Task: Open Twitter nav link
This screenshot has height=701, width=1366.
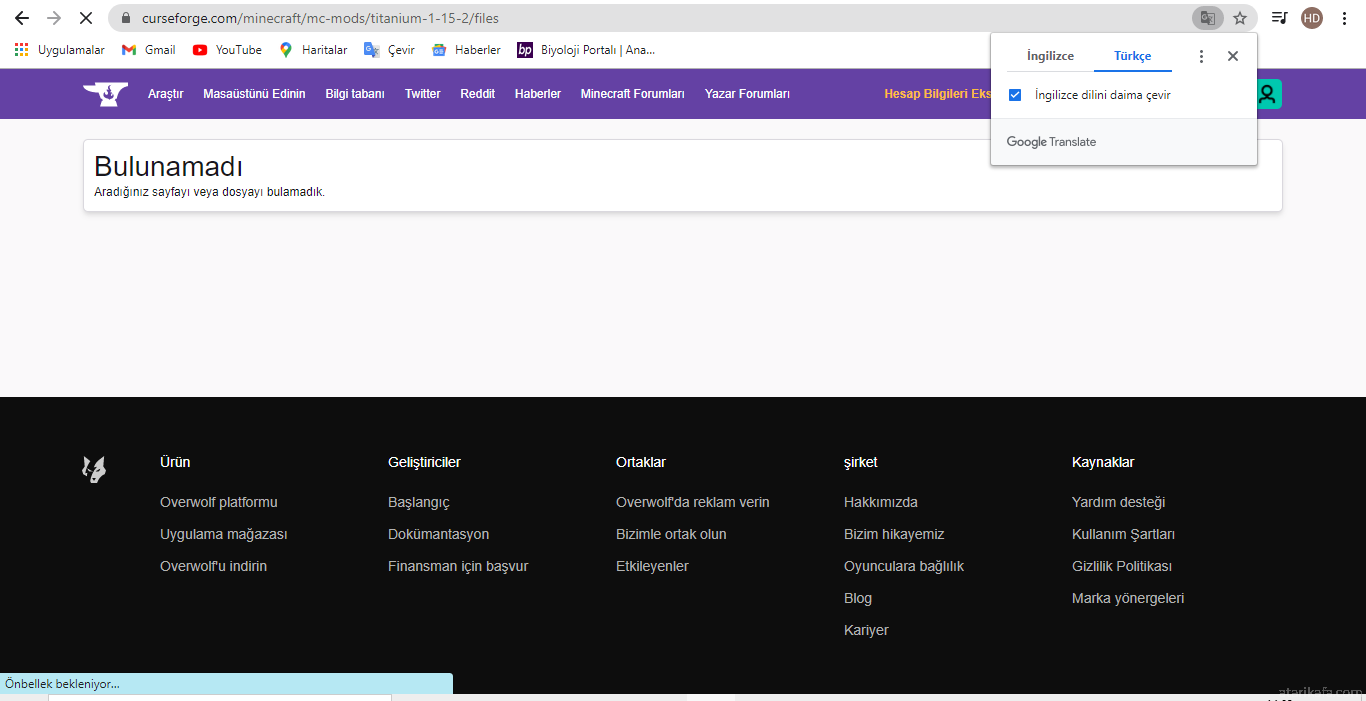Action: click(423, 94)
